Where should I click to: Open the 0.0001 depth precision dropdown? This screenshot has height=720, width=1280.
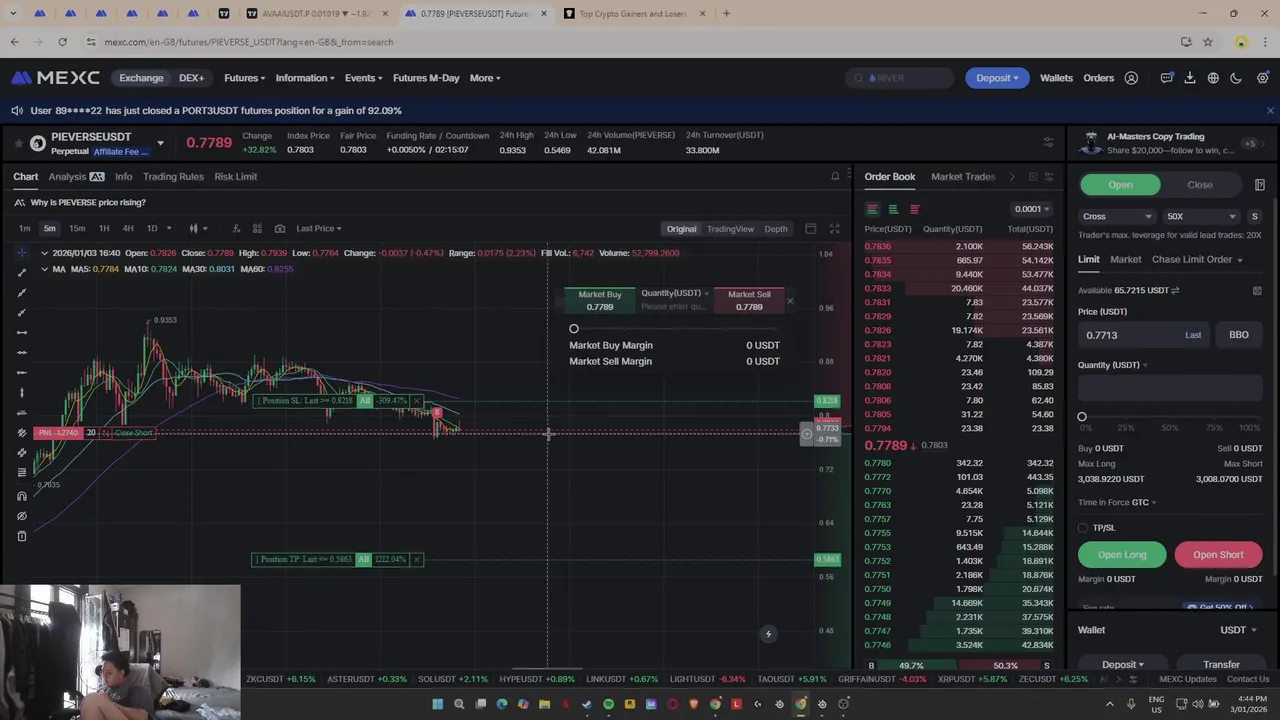pos(1032,209)
